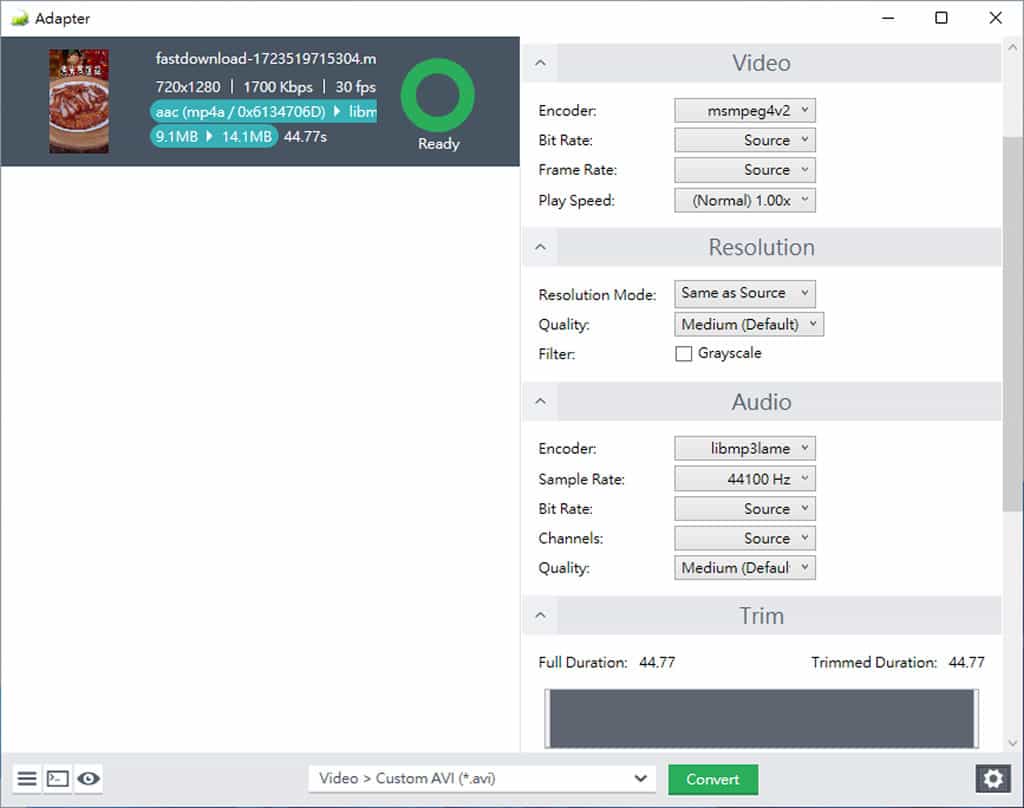Collapse the Audio section chevron
1024x808 pixels.
pos(540,401)
